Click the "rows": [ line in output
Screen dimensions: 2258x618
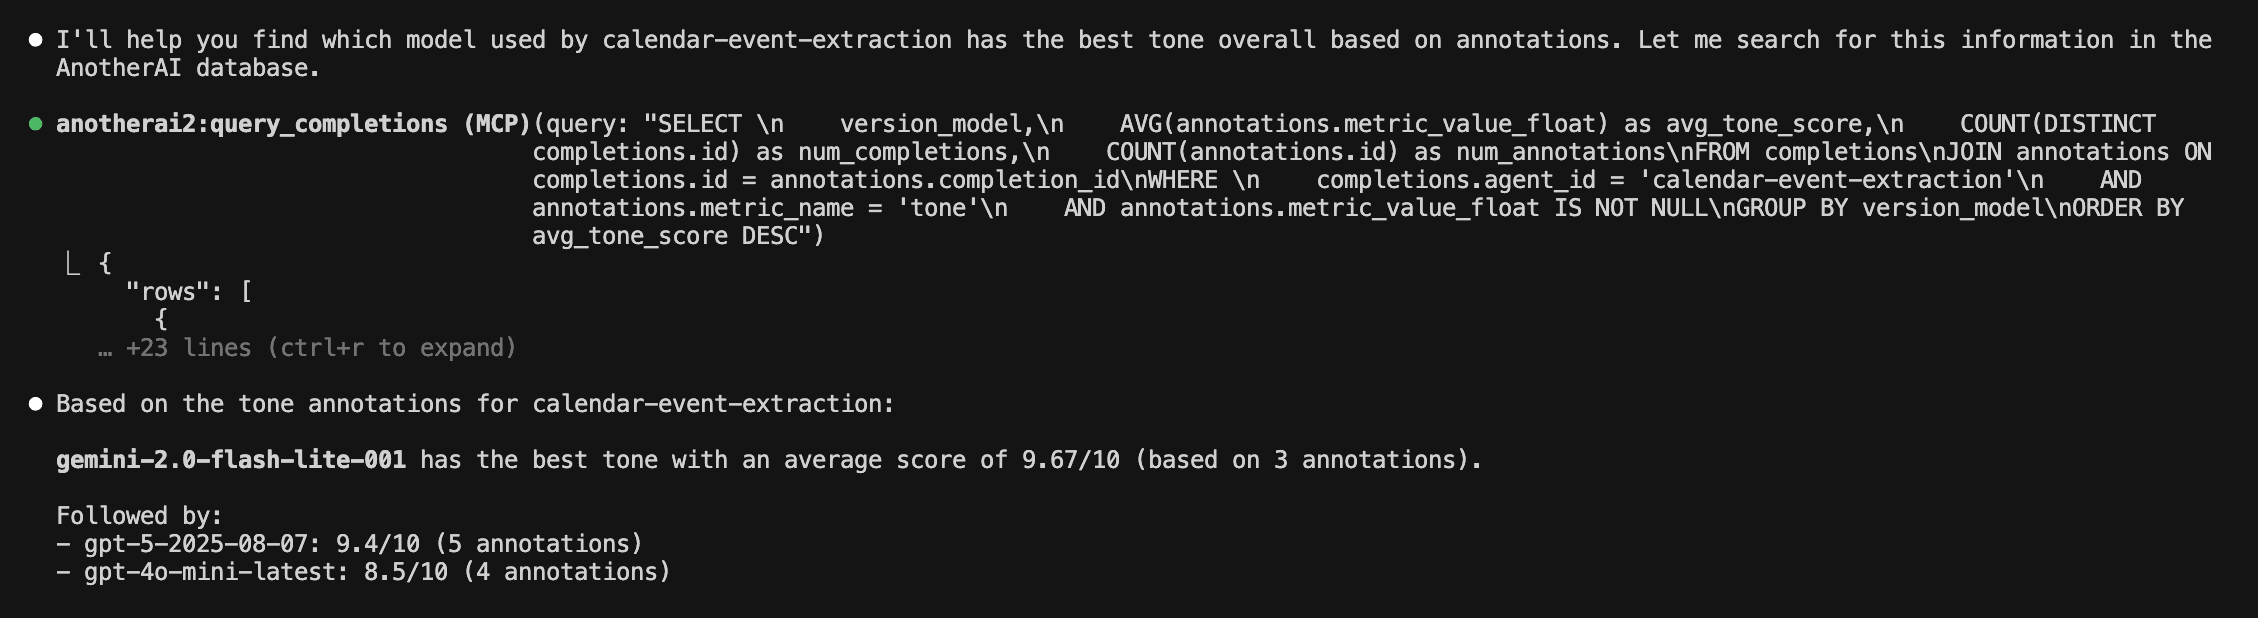188,292
